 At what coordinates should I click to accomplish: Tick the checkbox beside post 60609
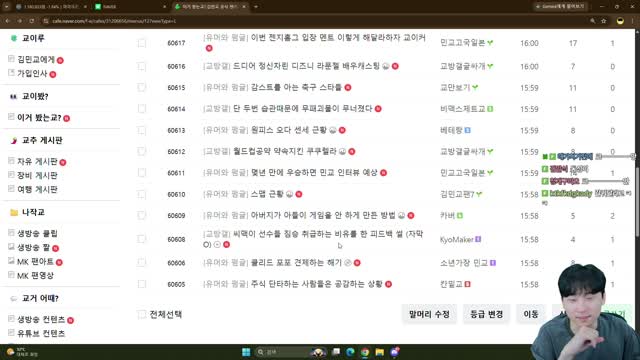142,215
